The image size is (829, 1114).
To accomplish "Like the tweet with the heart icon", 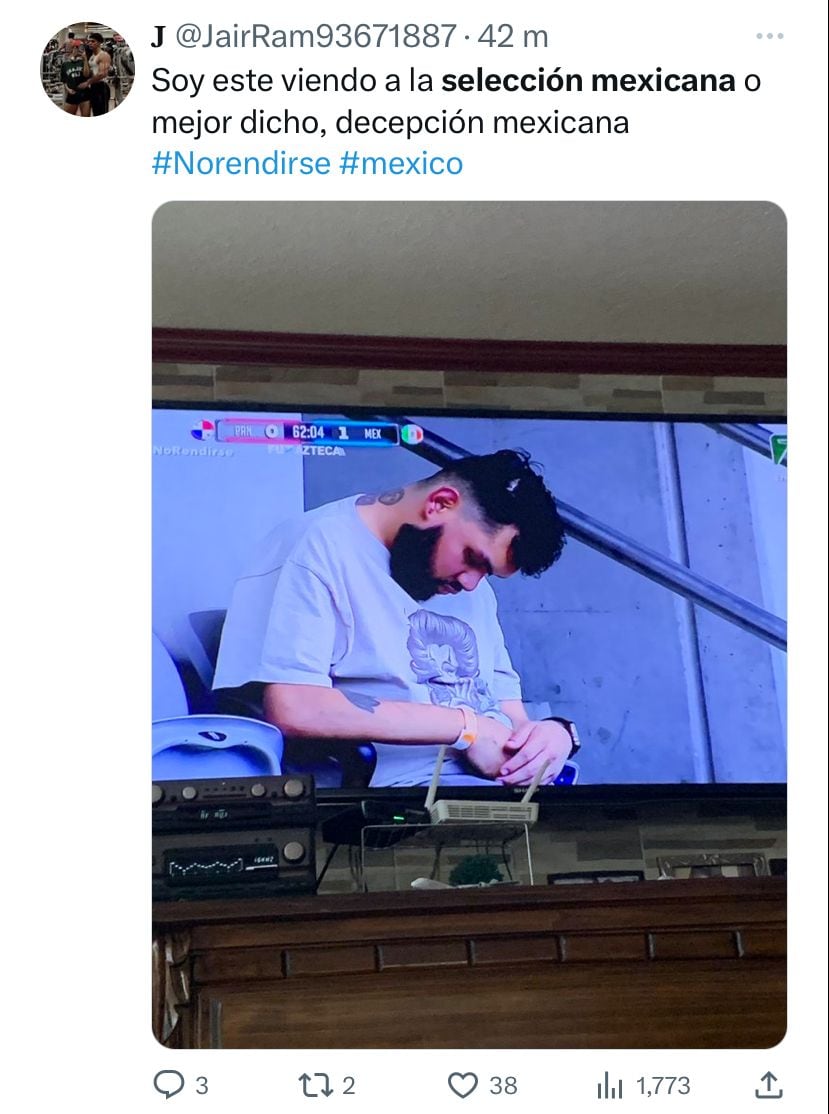I will 462,1086.
